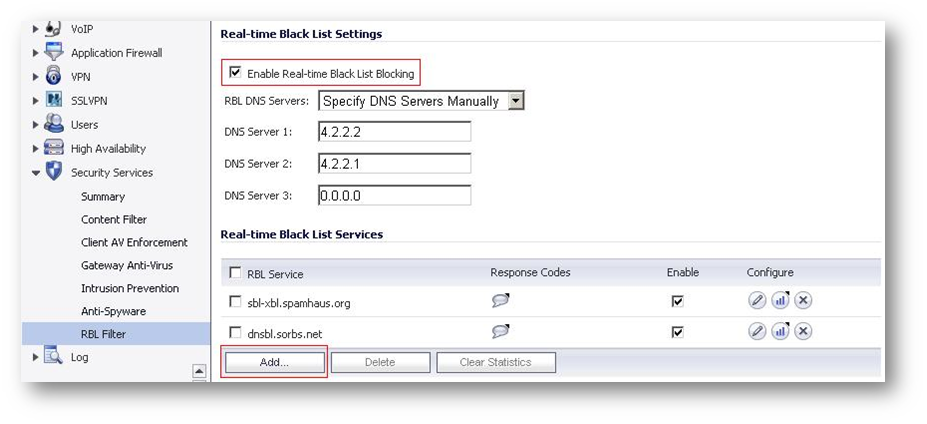Expand the Application Firewall tree arrow

pyautogui.click(x=35, y=53)
